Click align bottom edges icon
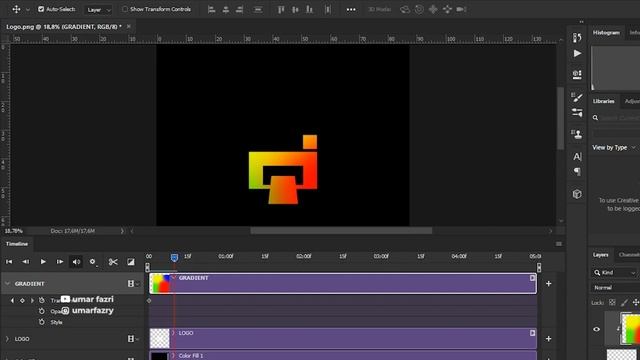 tap(309, 9)
